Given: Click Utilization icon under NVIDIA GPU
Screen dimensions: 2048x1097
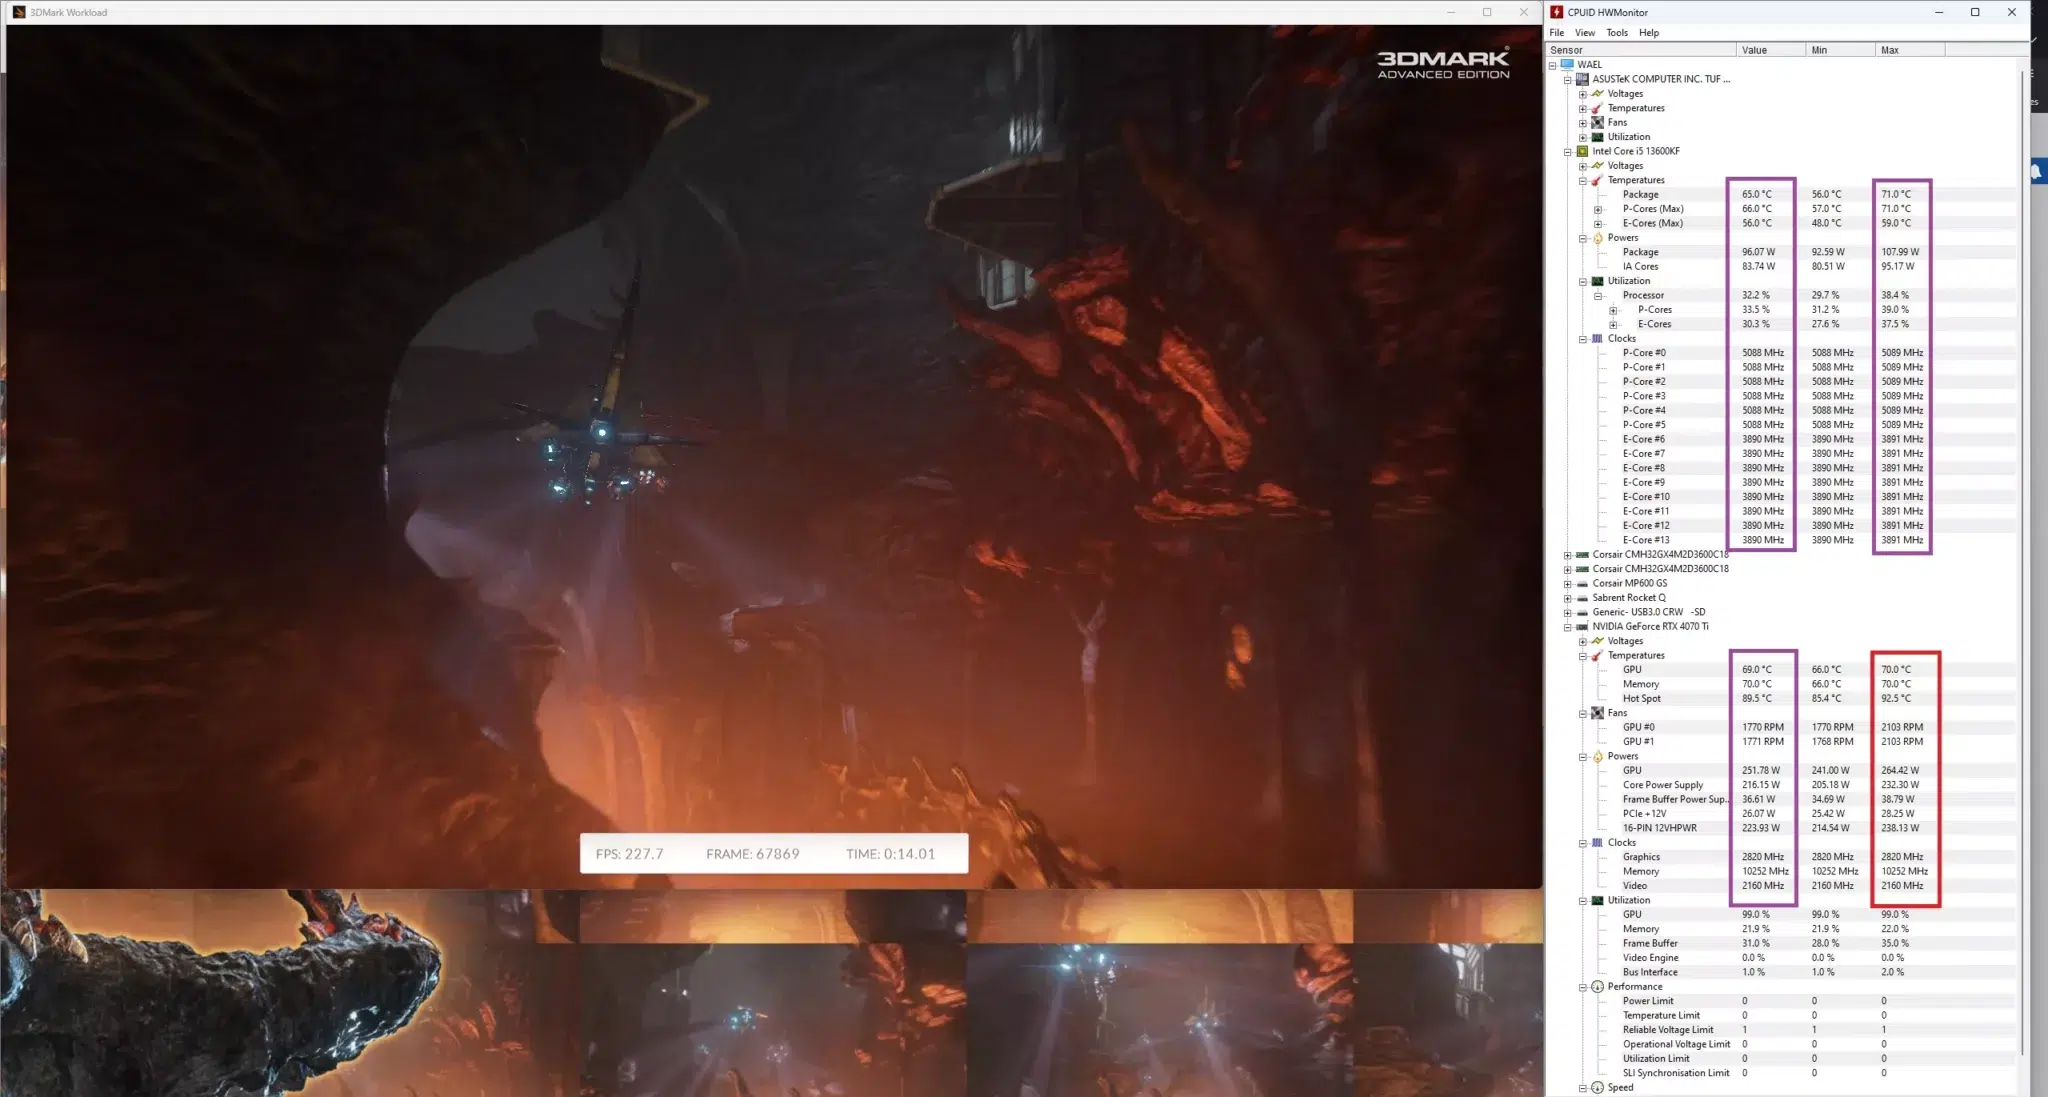Looking at the screenshot, I should pos(1597,900).
